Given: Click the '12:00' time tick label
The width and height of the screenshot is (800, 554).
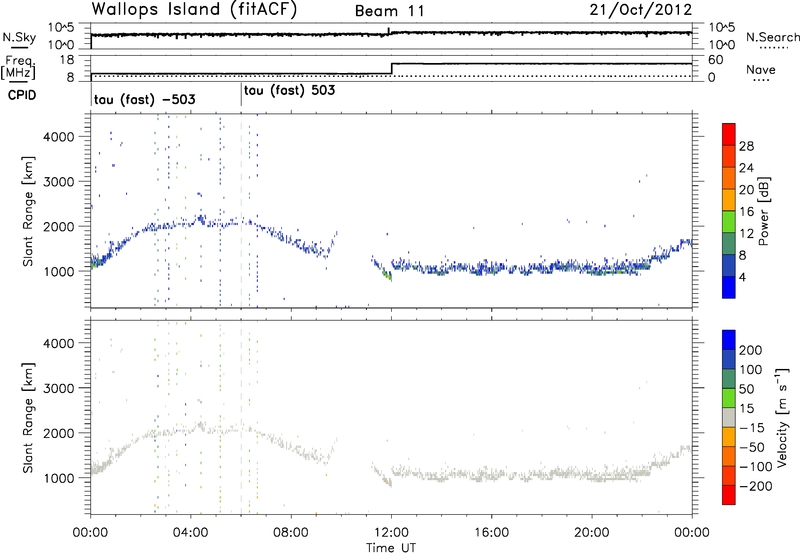Looking at the screenshot, I should tap(391, 533).
